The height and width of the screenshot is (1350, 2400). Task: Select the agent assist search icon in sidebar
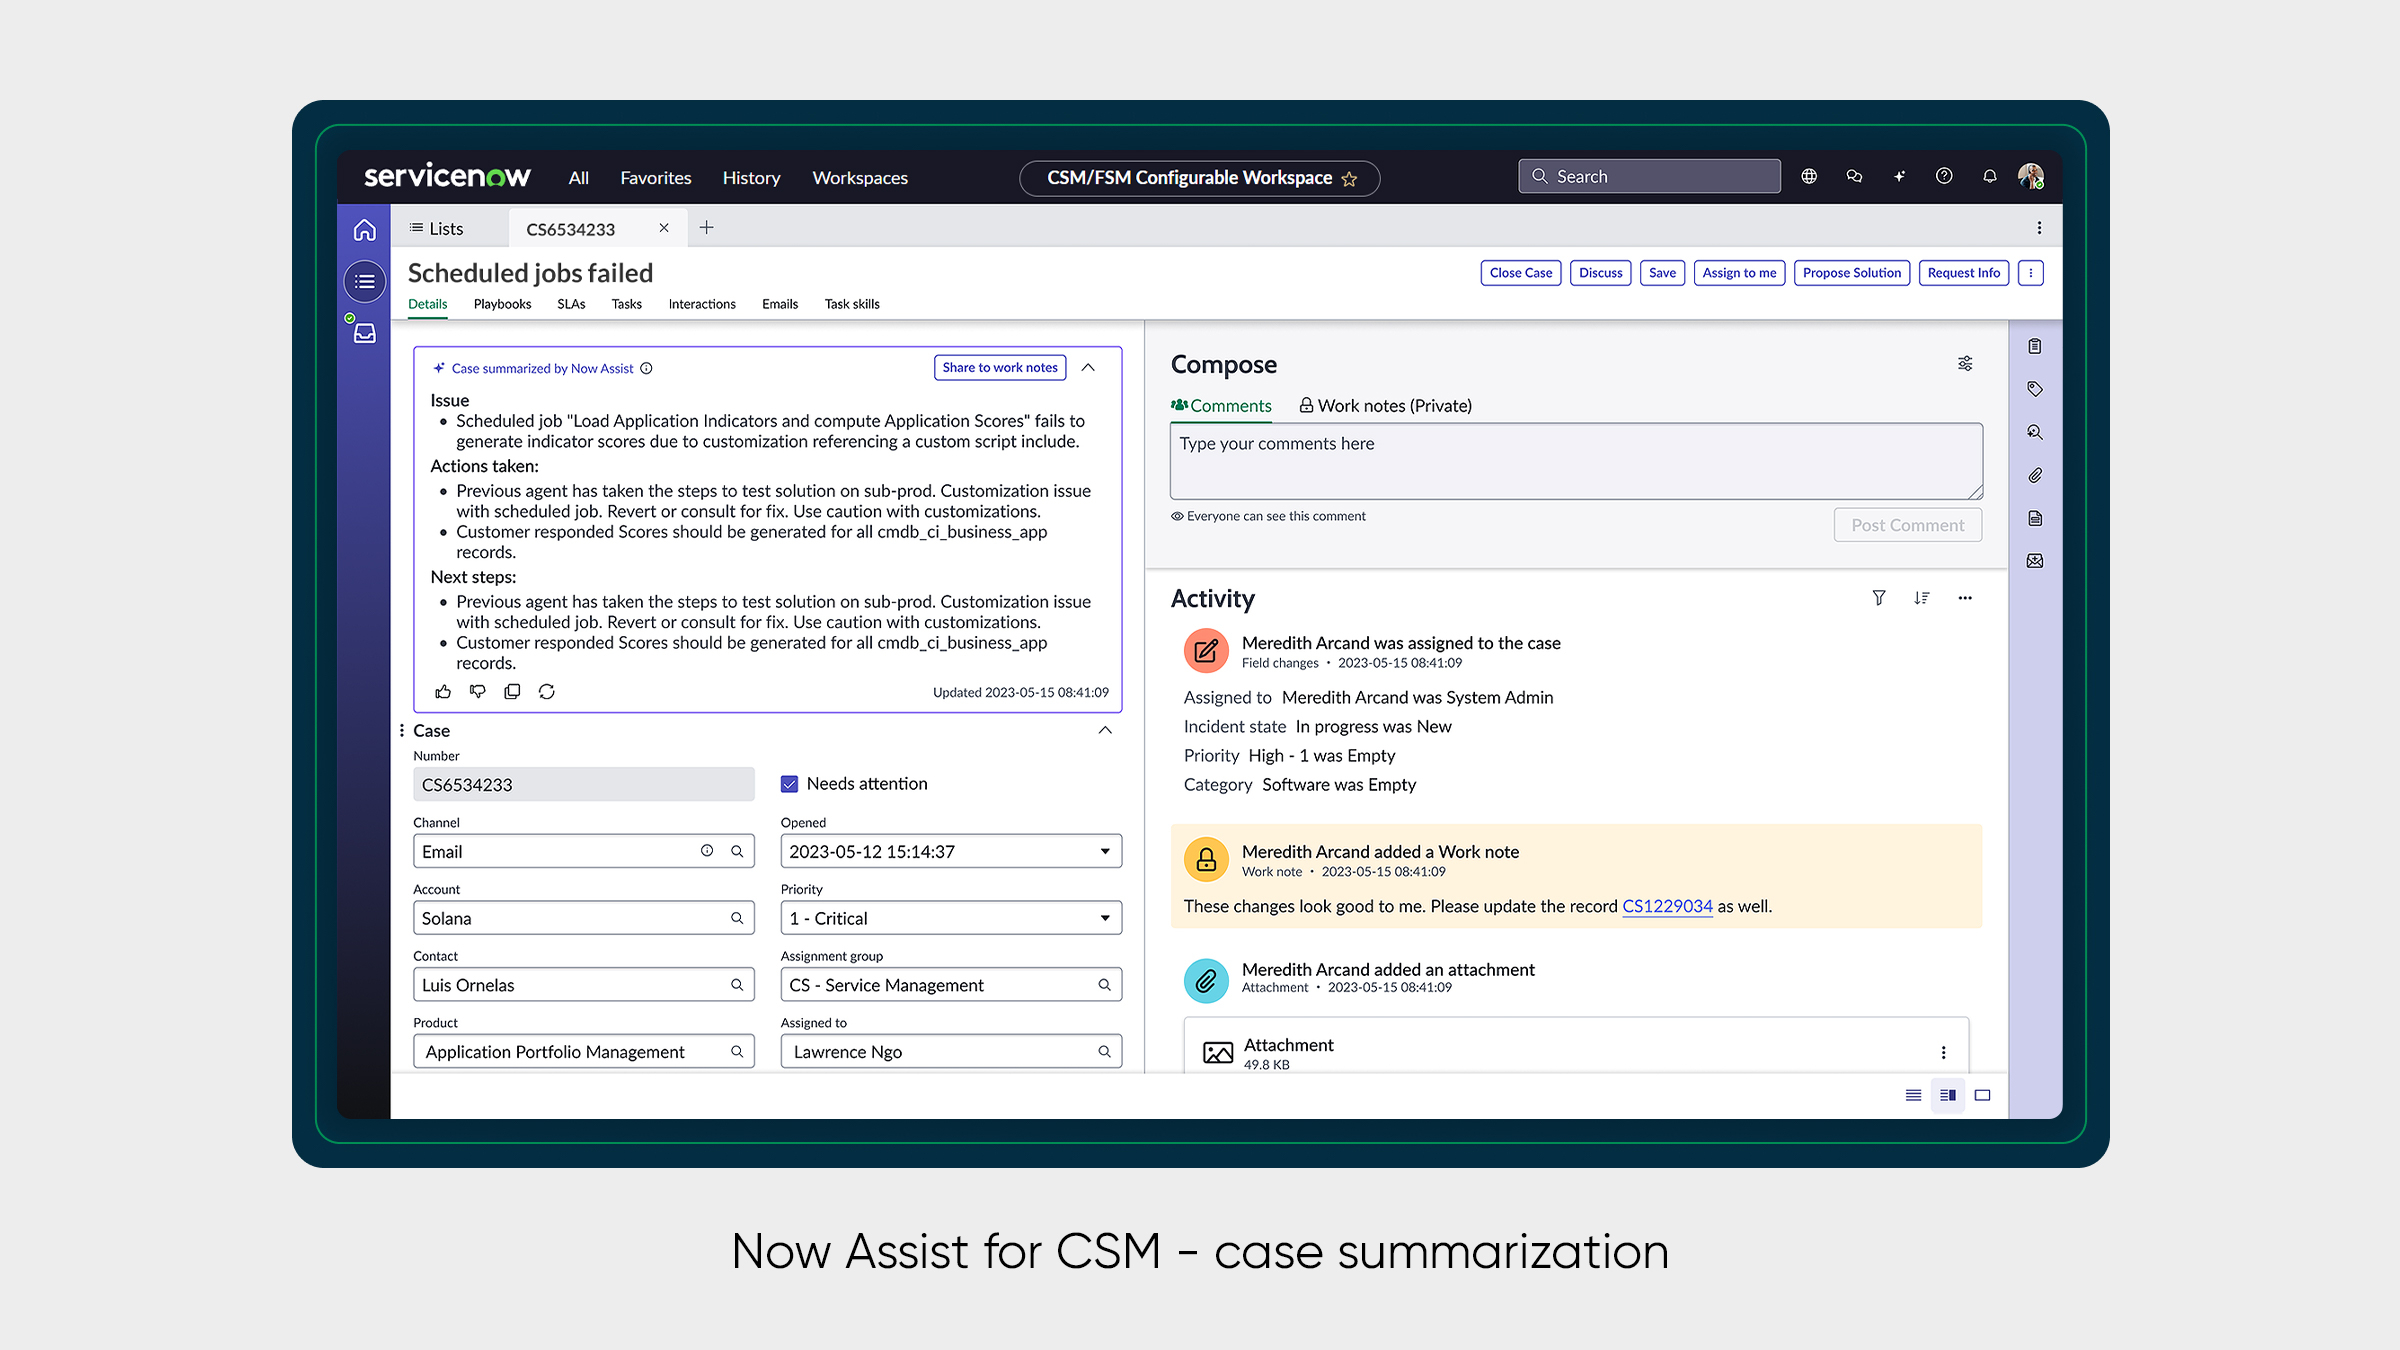pos(2035,432)
